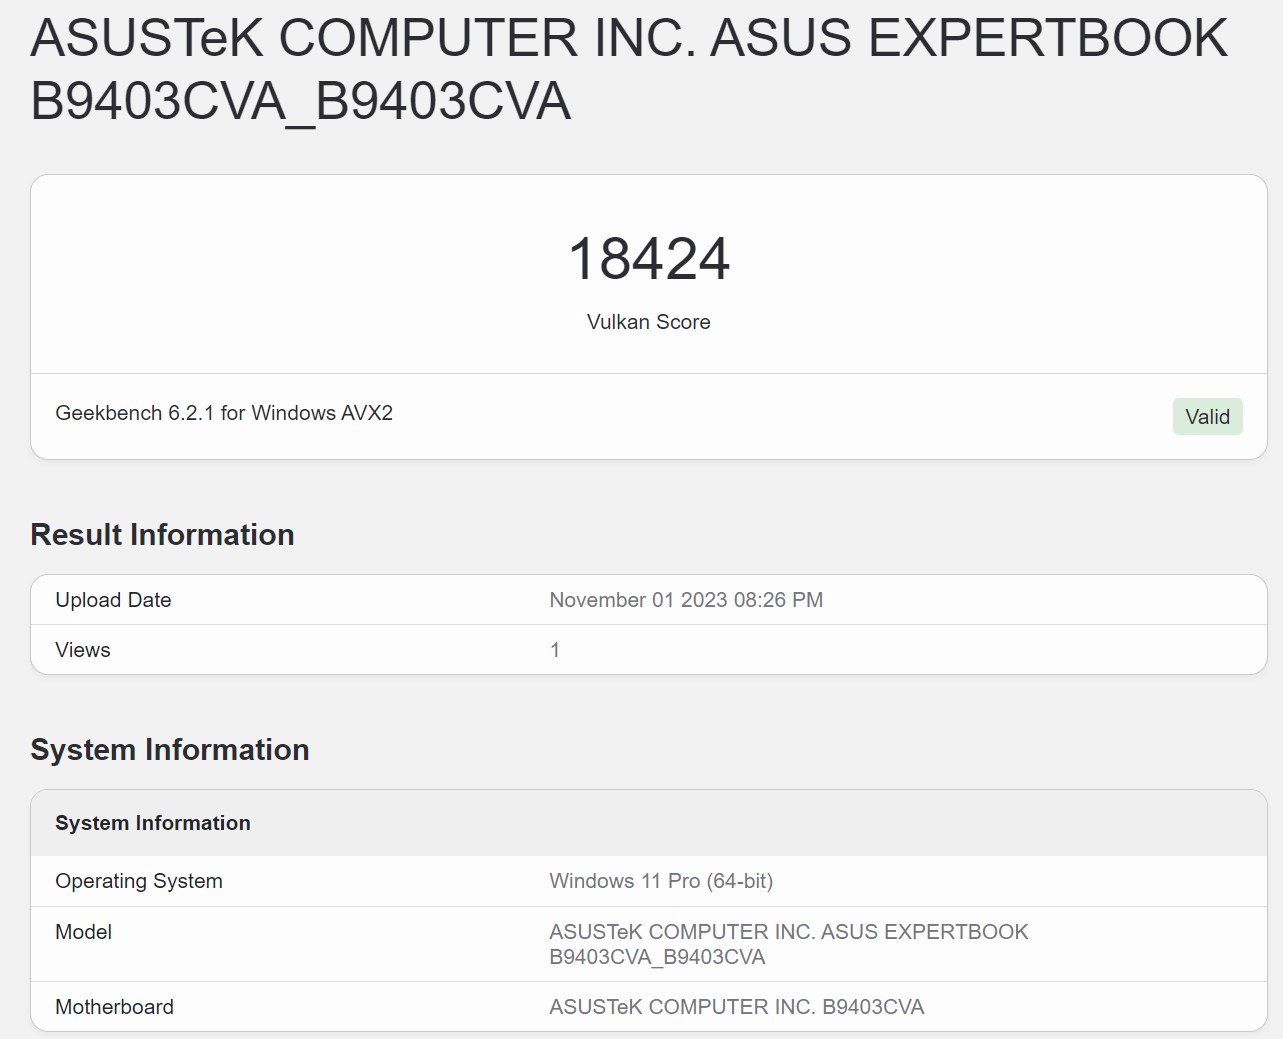Click the Geekbench 6.2.1 for Windows AVX2 text
This screenshot has height=1039, width=1283.
pyautogui.click(x=224, y=413)
